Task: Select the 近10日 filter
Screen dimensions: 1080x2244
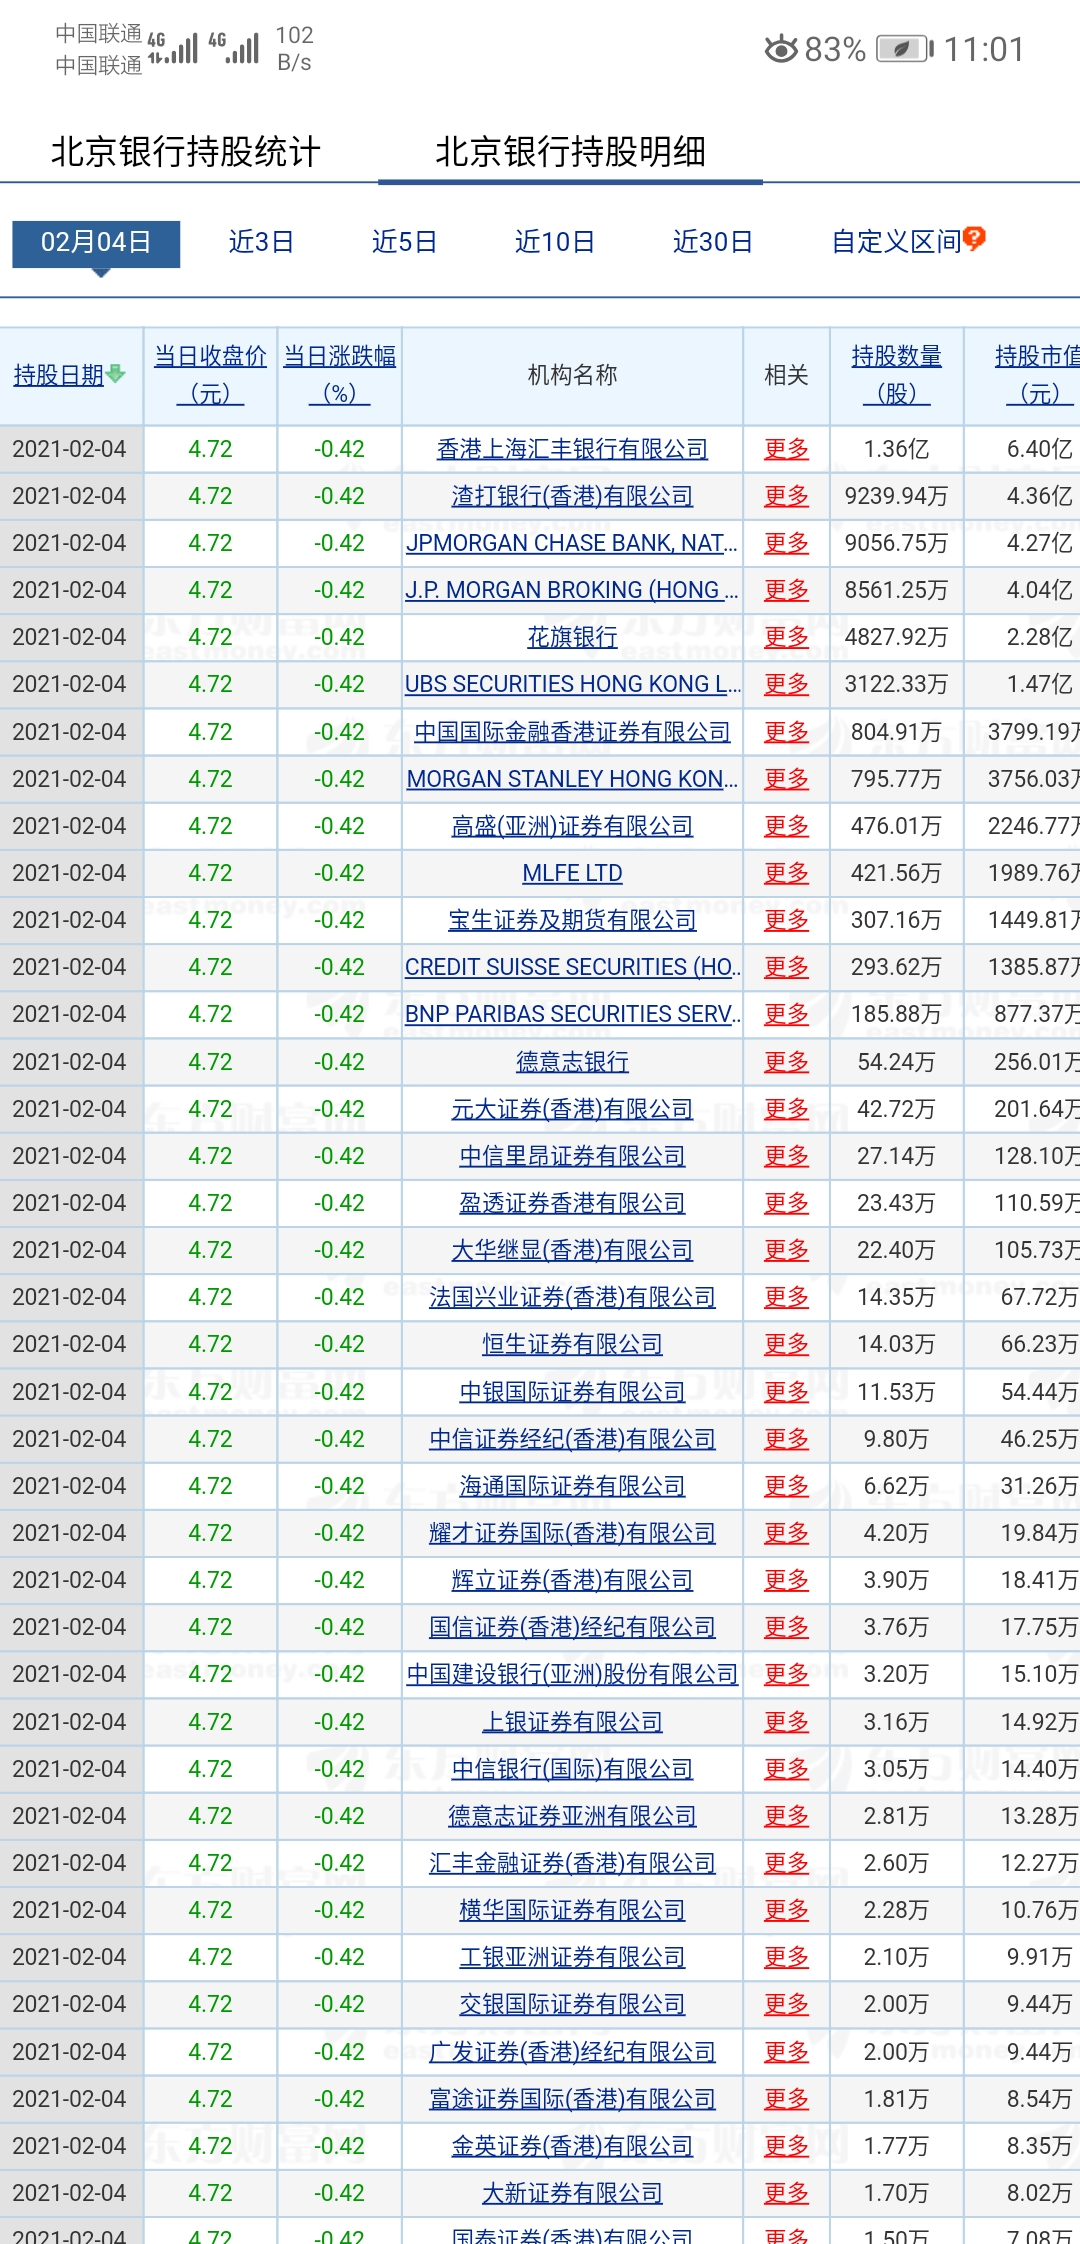Action: [x=555, y=242]
